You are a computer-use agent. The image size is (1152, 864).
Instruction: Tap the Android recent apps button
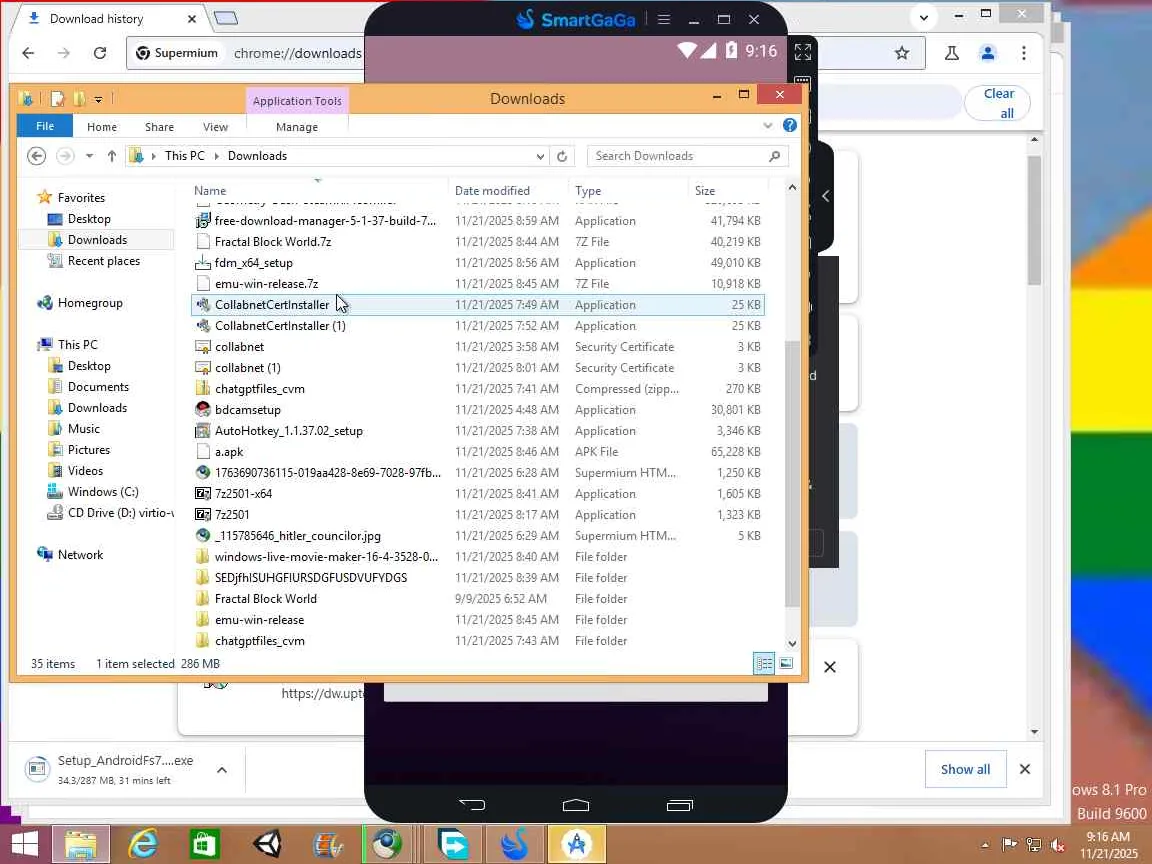tap(680, 805)
